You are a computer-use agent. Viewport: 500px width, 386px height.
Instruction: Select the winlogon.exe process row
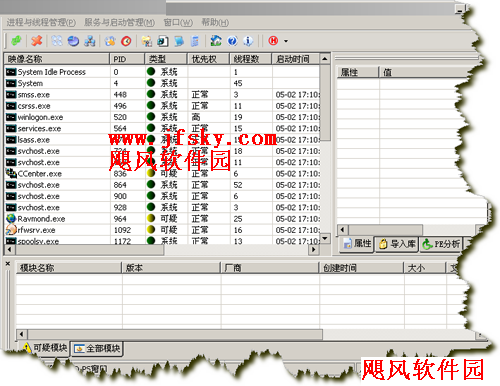click(x=162, y=117)
